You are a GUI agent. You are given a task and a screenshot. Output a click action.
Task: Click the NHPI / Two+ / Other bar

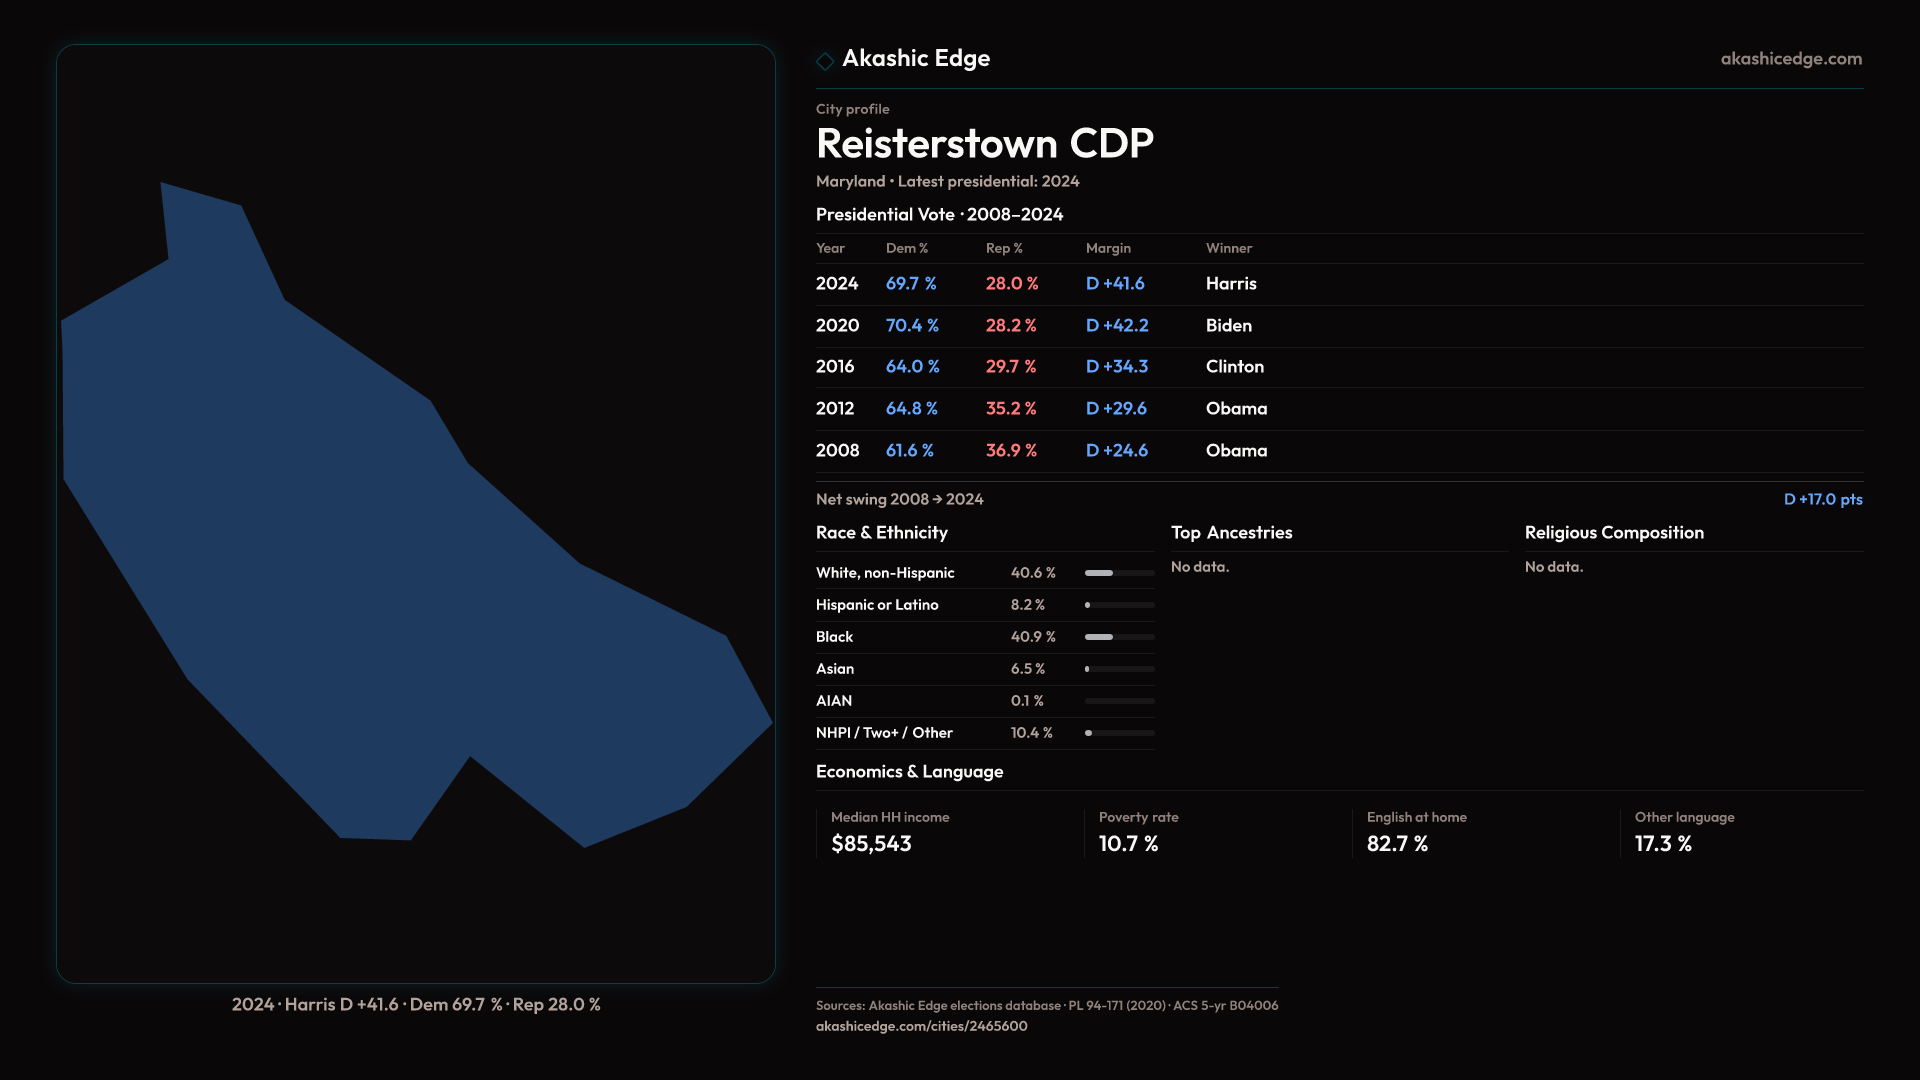tap(1119, 733)
